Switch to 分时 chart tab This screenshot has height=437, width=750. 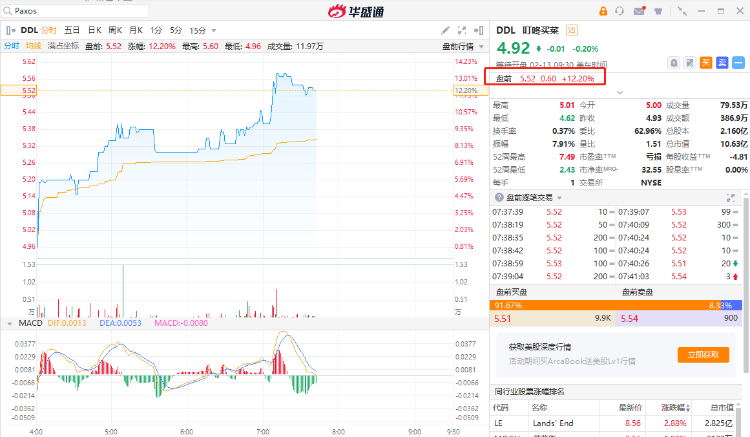[x=49, y=31]
